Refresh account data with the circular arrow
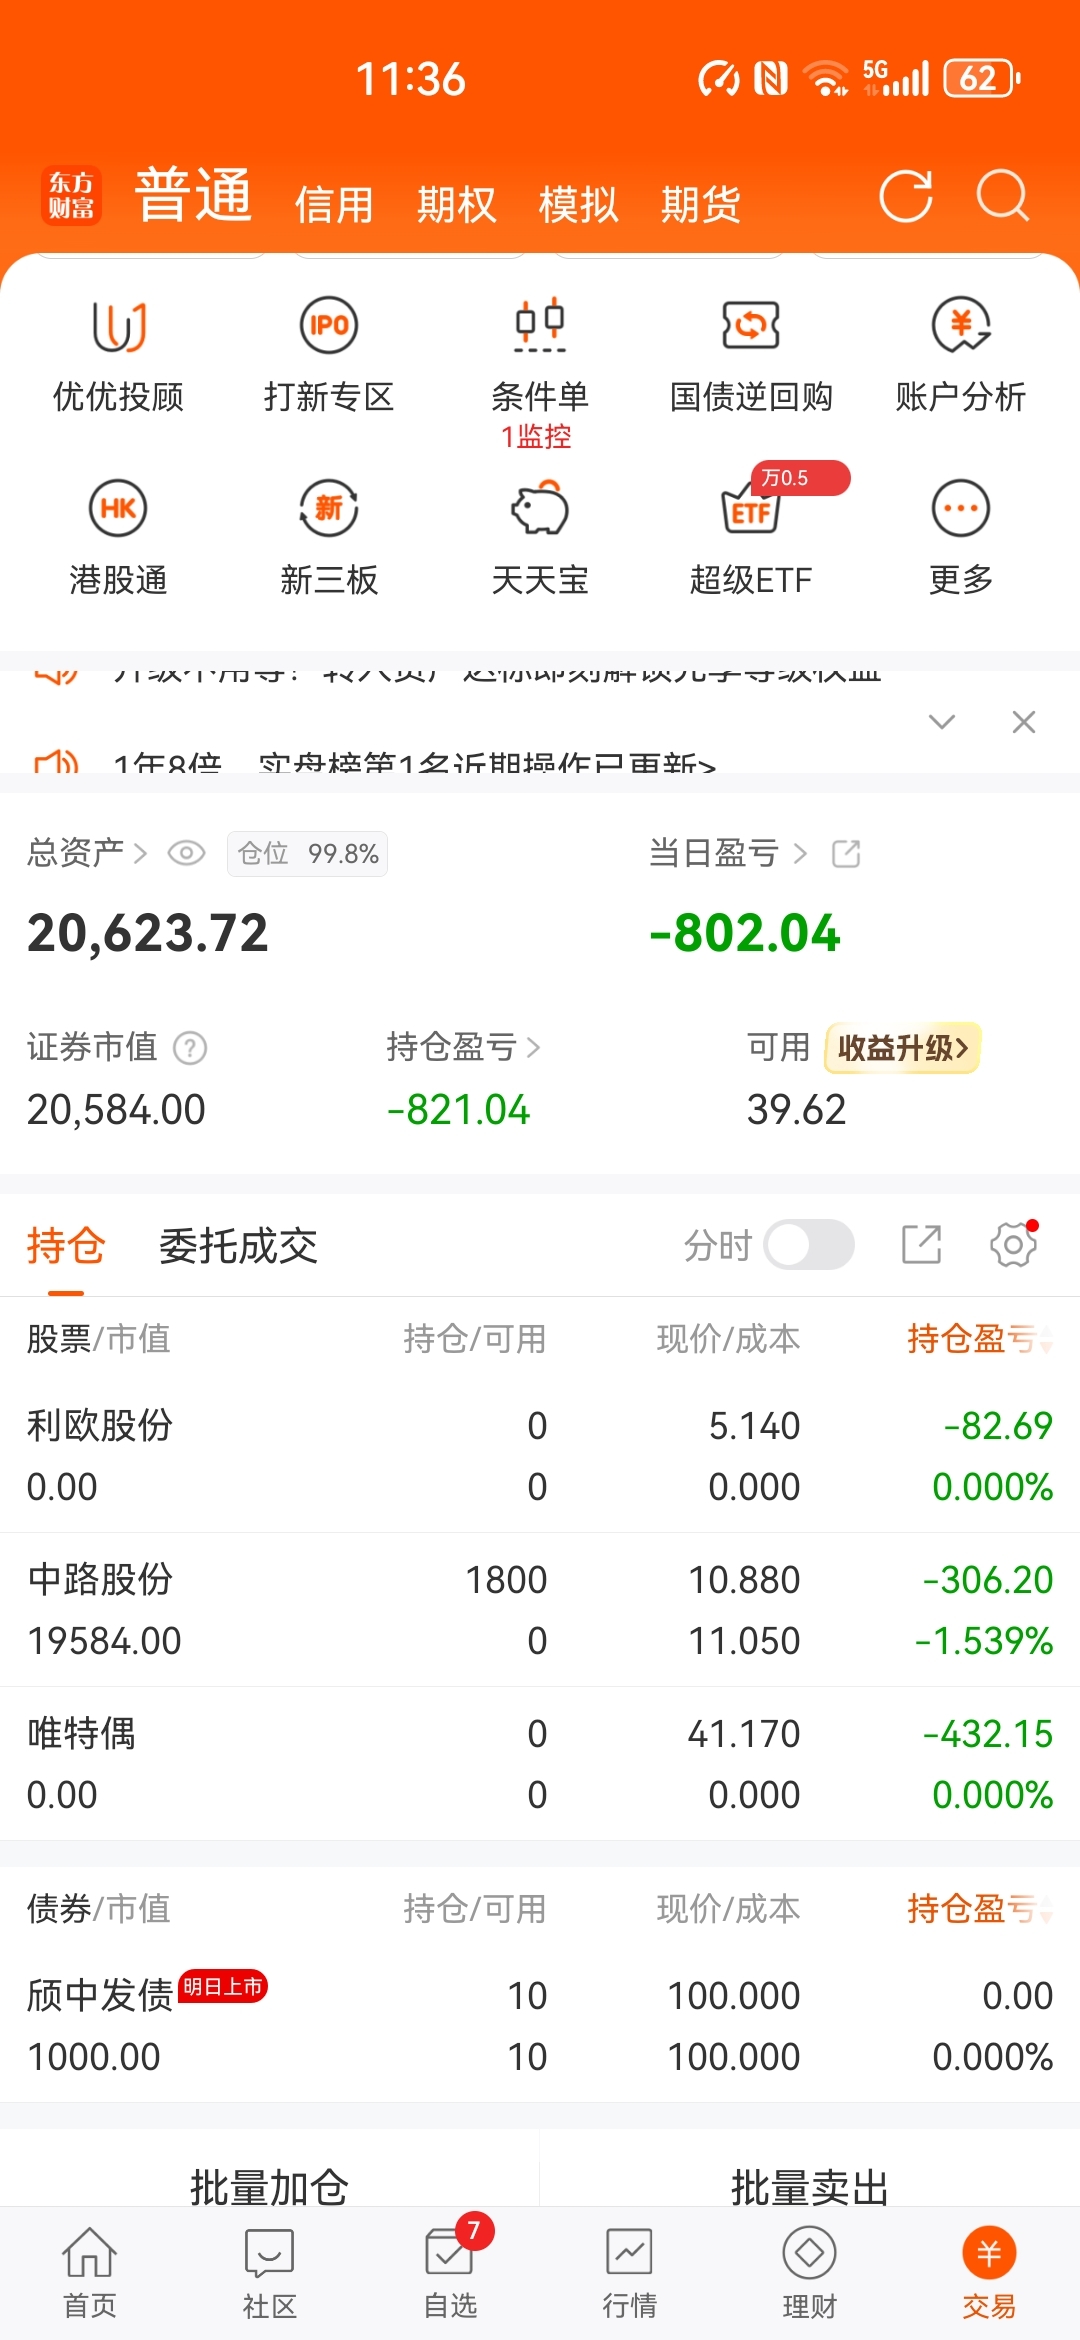Image resolution: width=1080 pixels, height=2340 pixels. [906, 195]
